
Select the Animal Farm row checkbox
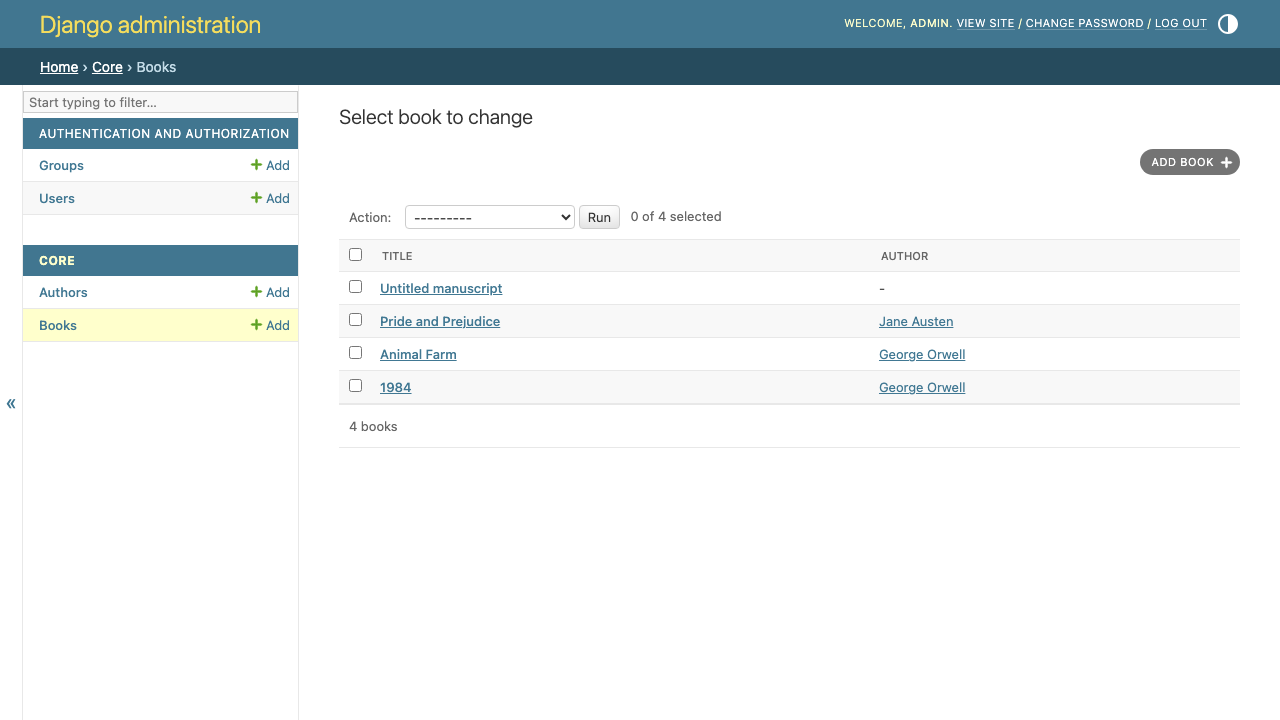click(x=355, y=352)
